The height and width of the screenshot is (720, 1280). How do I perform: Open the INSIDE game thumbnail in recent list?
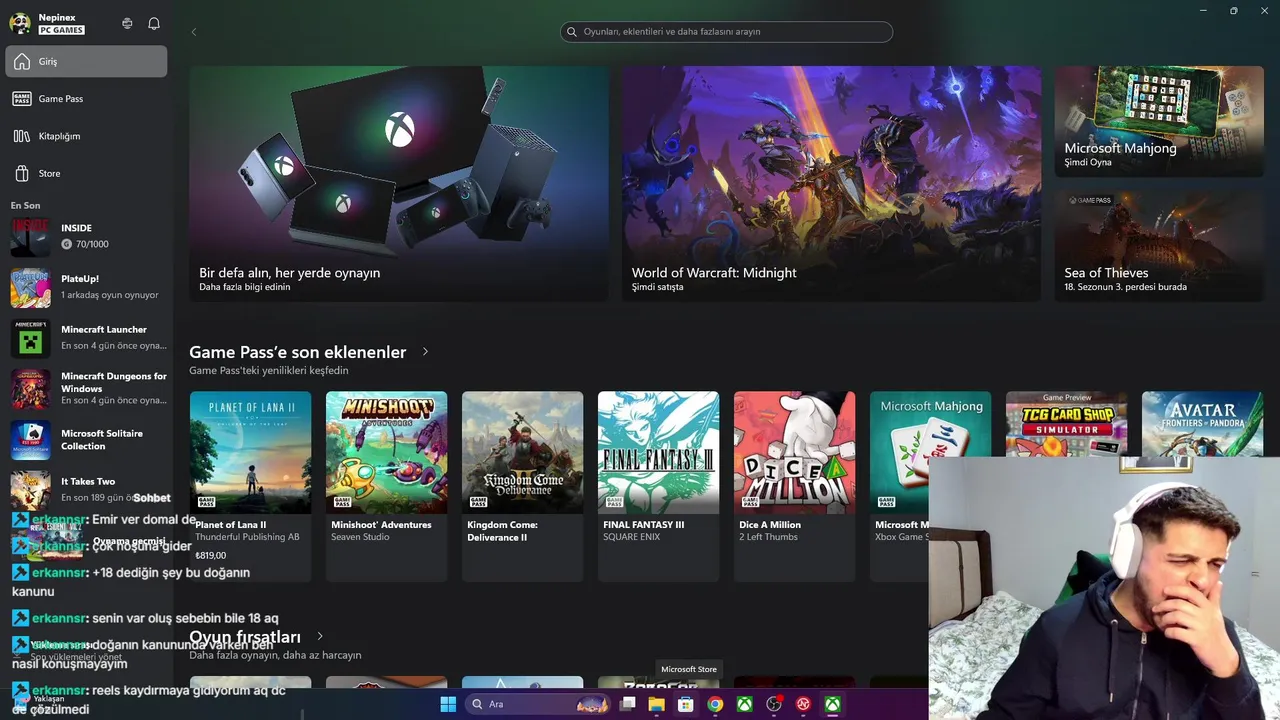[30, 237]
